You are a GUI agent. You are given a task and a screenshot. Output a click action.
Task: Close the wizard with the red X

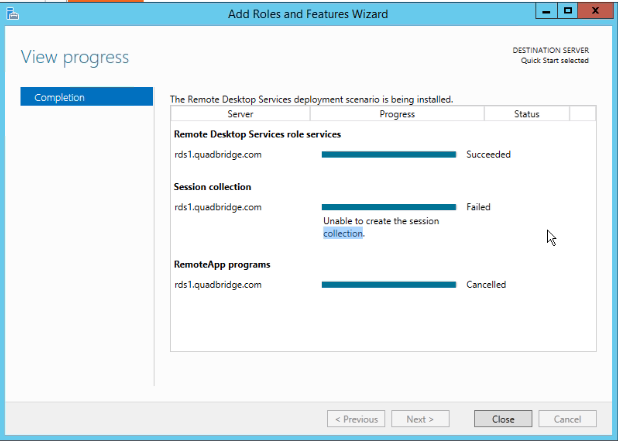pyautogui.click(x=595, y=11)
